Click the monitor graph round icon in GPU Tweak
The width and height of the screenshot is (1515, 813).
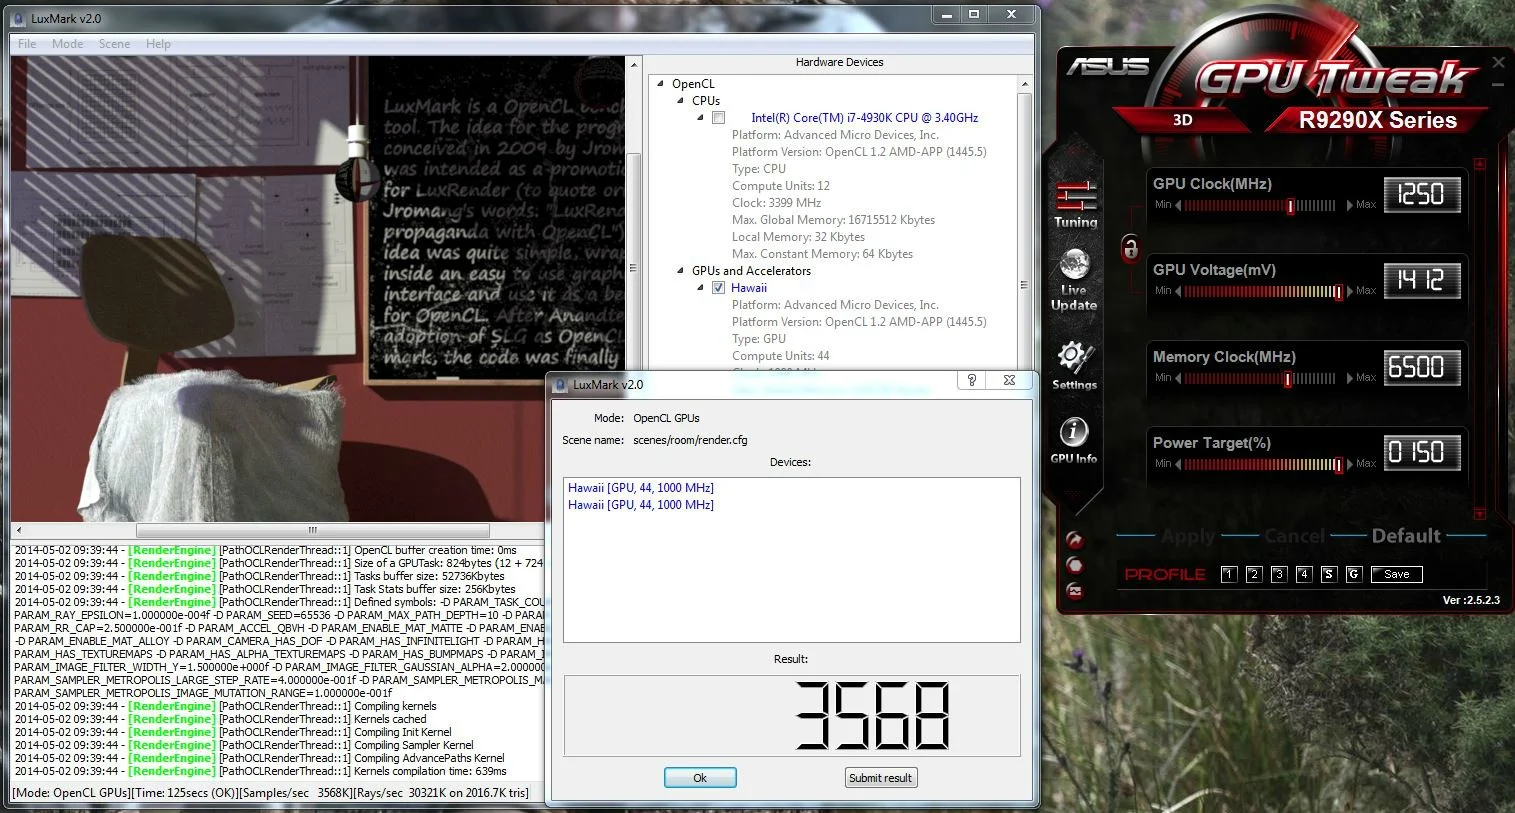(1075, 590)
